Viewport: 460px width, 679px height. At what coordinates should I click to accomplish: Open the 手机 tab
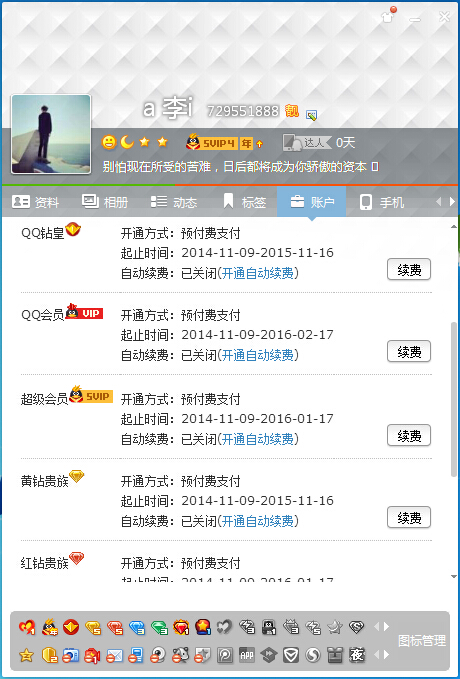point(382,202)
